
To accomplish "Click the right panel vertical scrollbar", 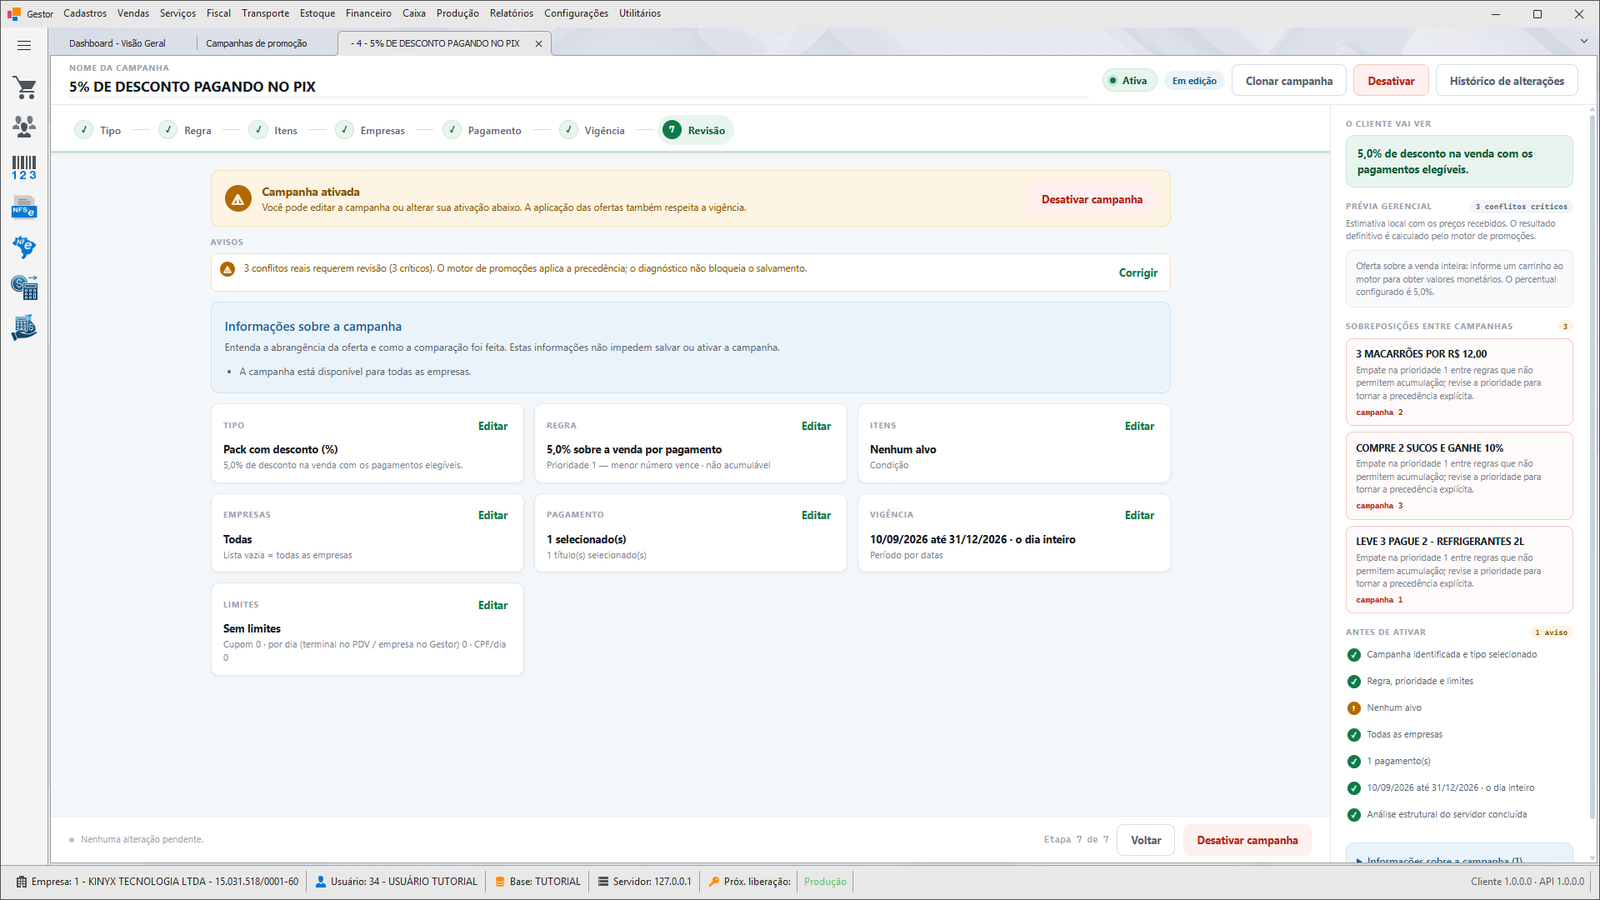I will [x=1592, y=467].
